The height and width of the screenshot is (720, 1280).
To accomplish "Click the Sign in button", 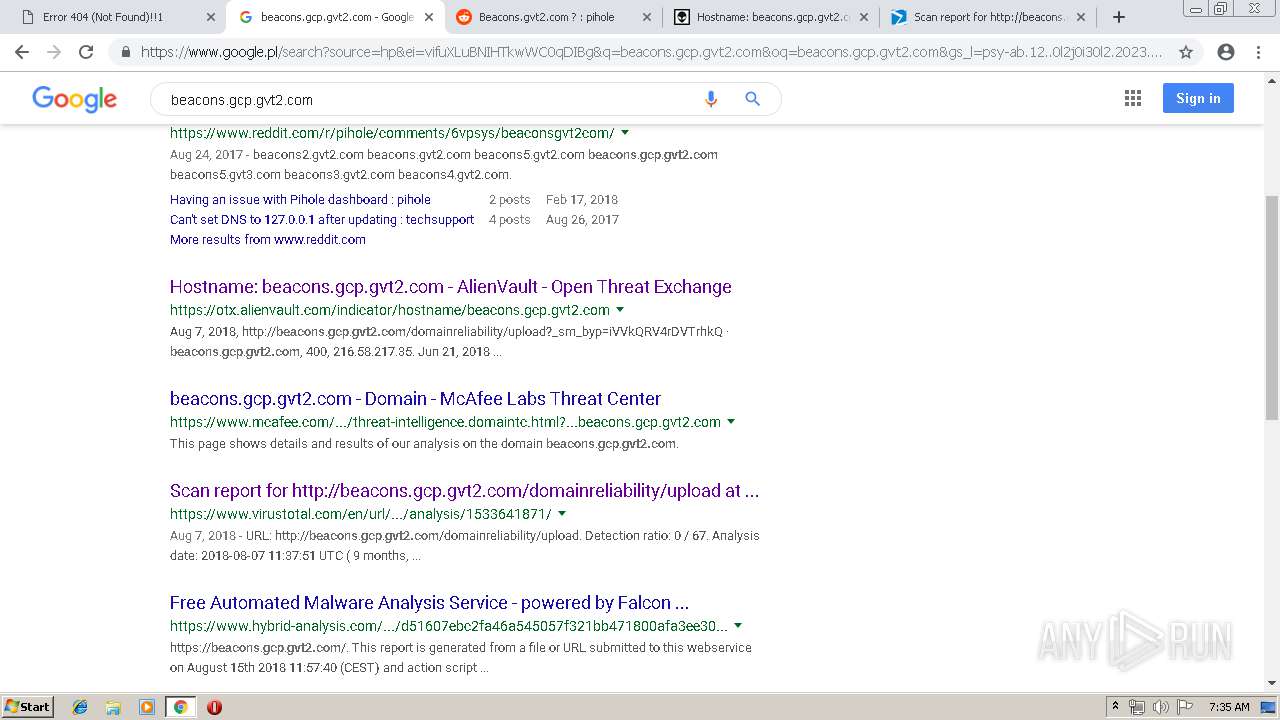I will (x=1198, y=98).
